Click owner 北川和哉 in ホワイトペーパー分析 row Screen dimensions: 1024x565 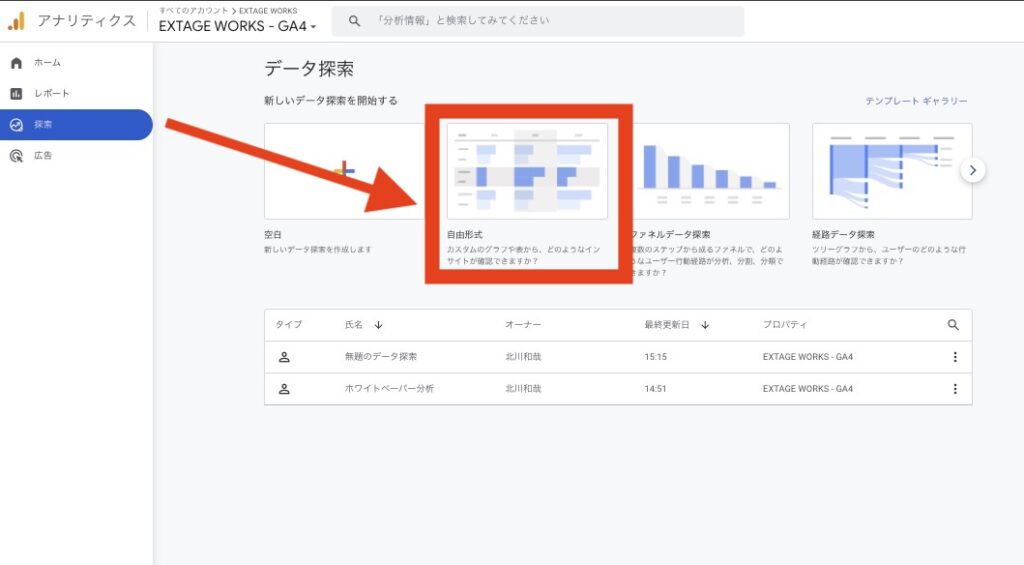point(523,389)
